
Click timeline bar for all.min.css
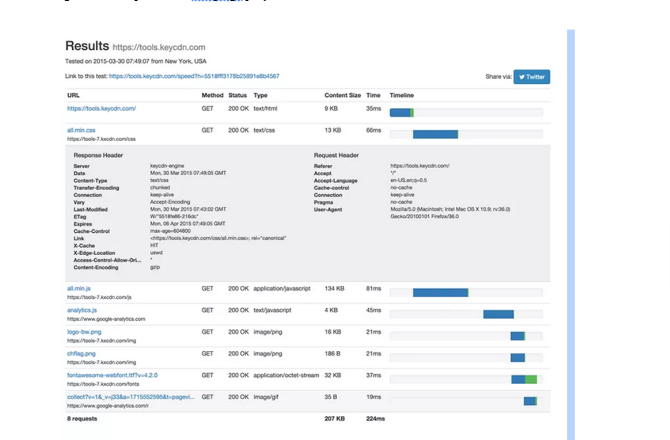[x=435, y=135]
